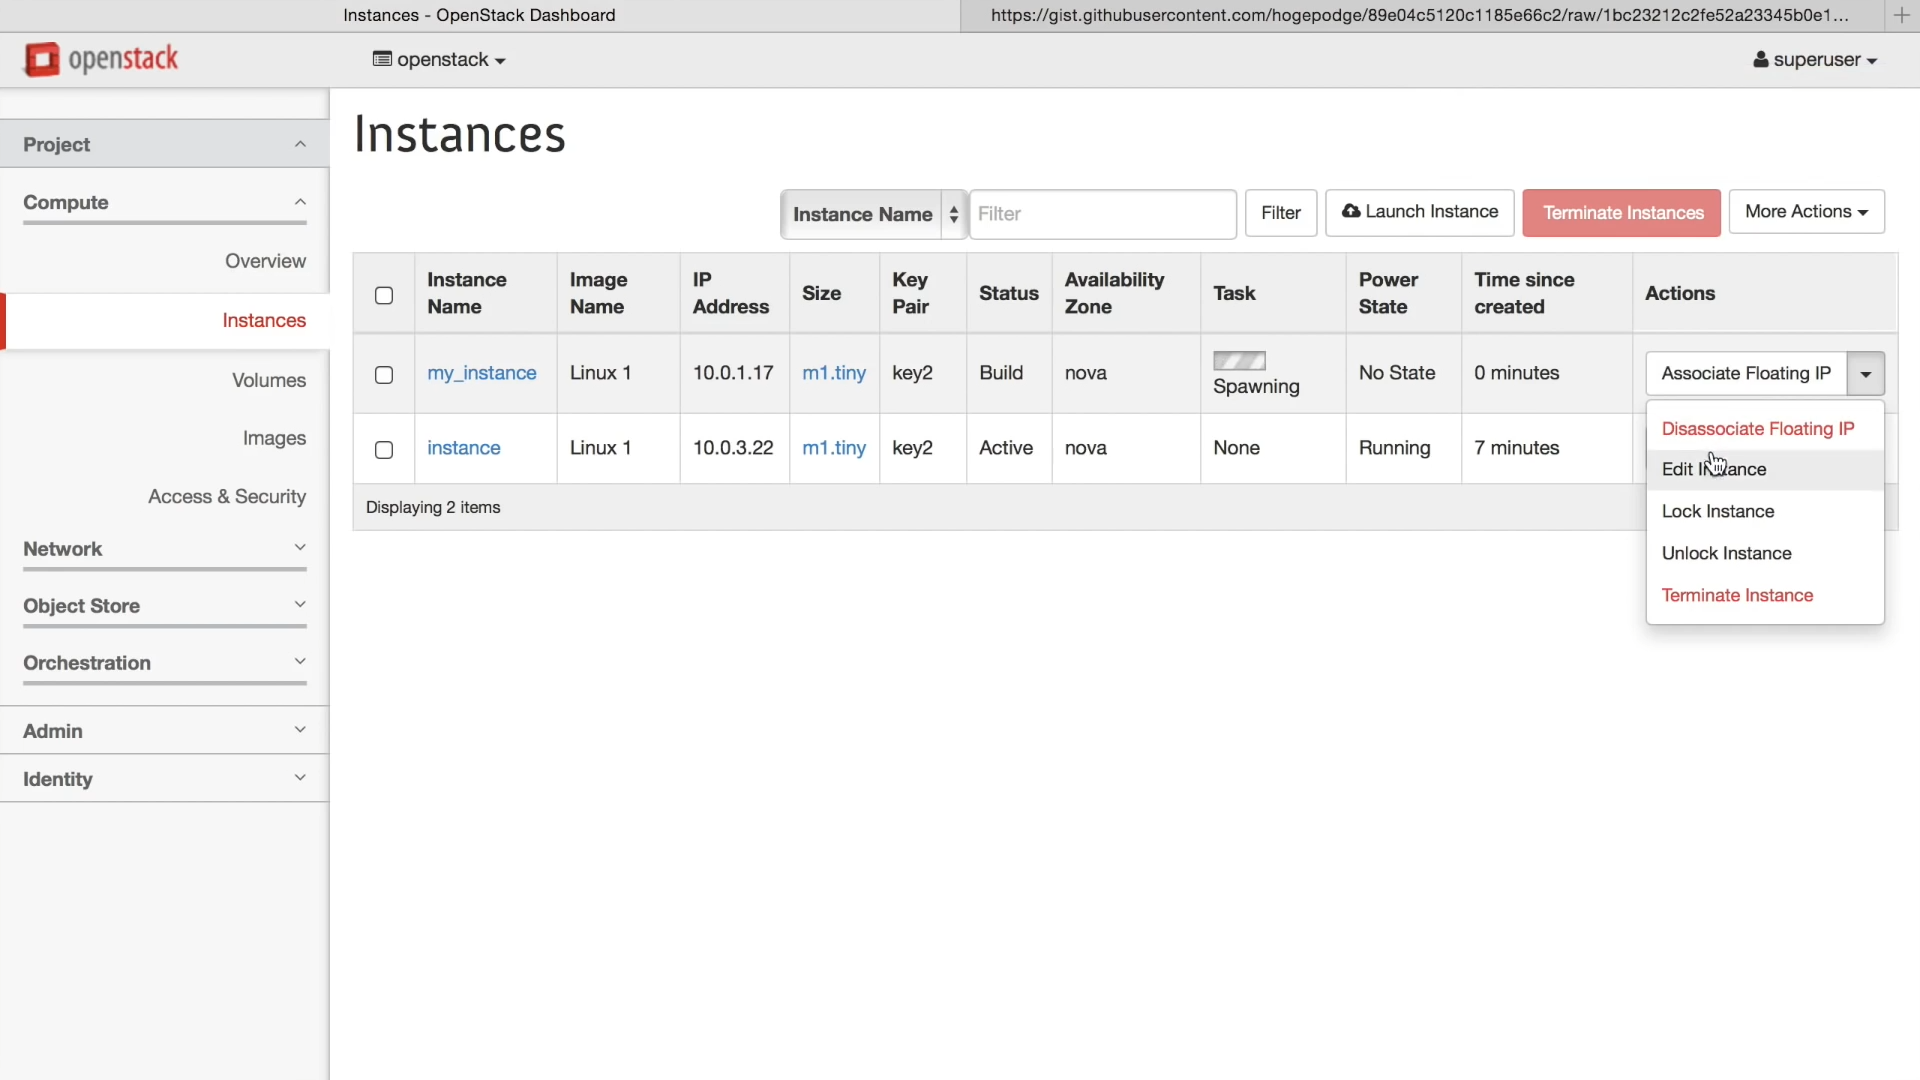Open the my_instance details link
The height and width of the screenshot is (1080, 1920).
coord(481,373)
